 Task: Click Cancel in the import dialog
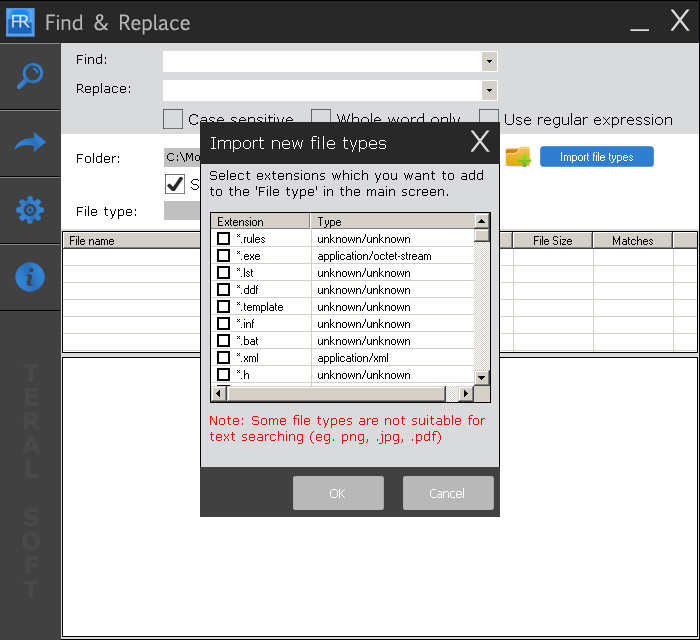tap(448, 493)
